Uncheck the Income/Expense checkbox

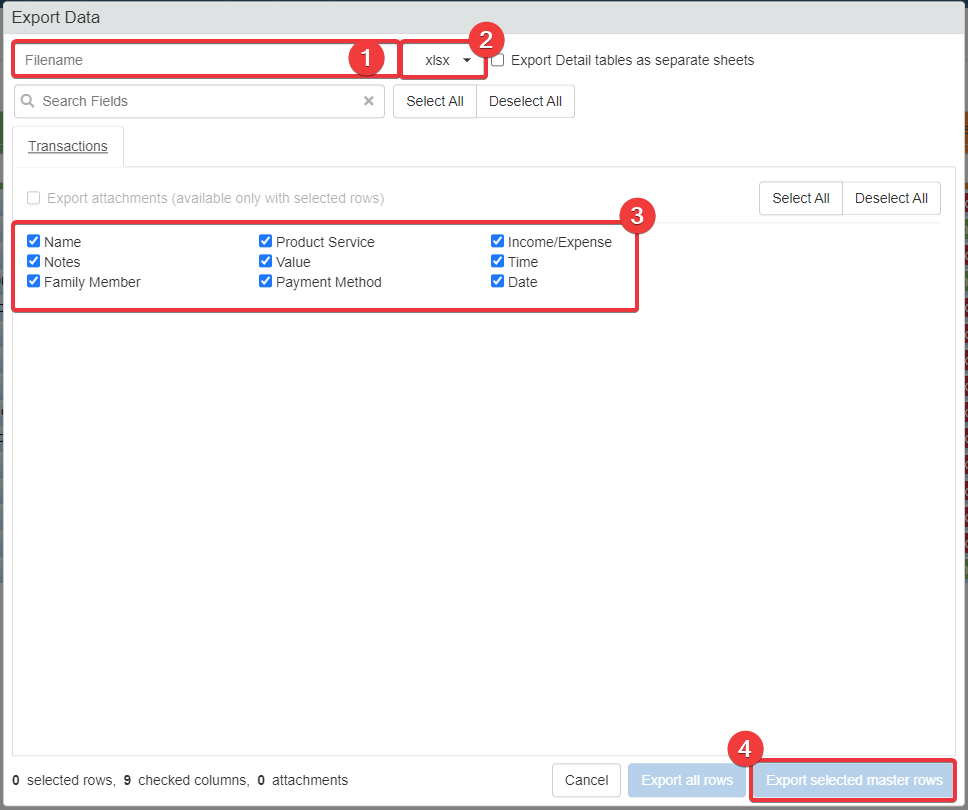[x=498, y=241]
